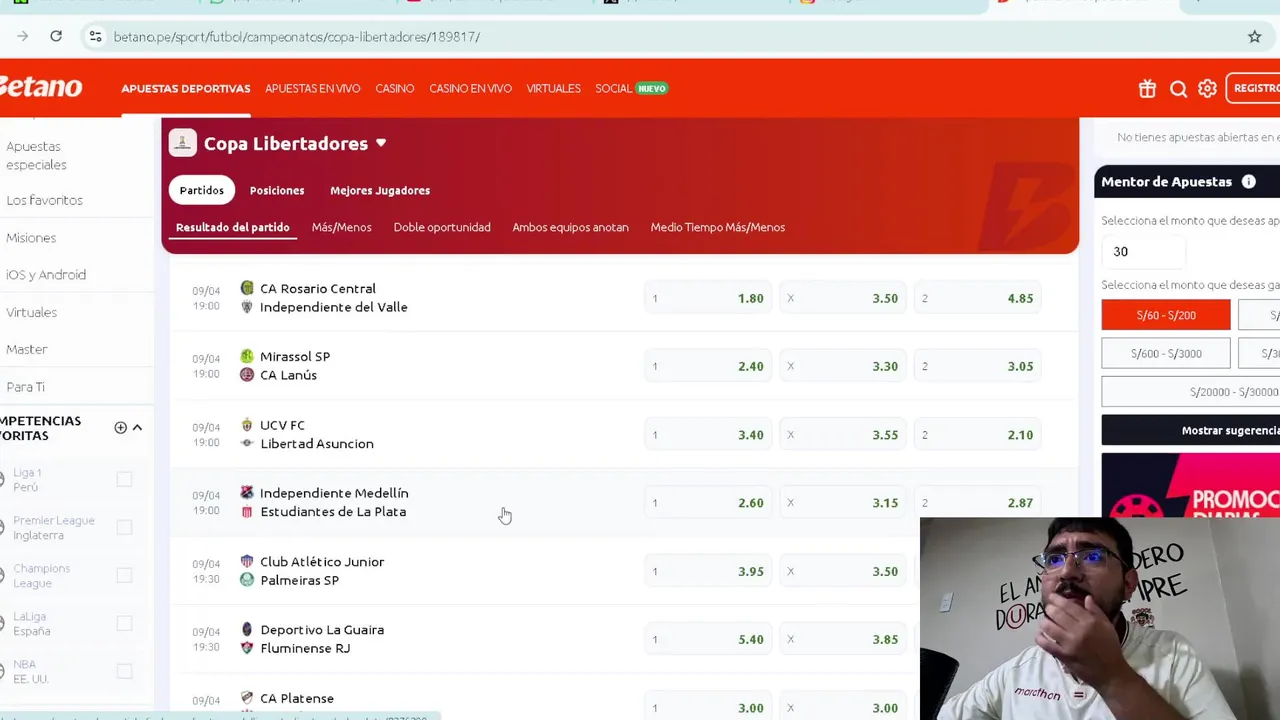
Task: Click Palmeiras SP team crest
Action: coord(247,580)
